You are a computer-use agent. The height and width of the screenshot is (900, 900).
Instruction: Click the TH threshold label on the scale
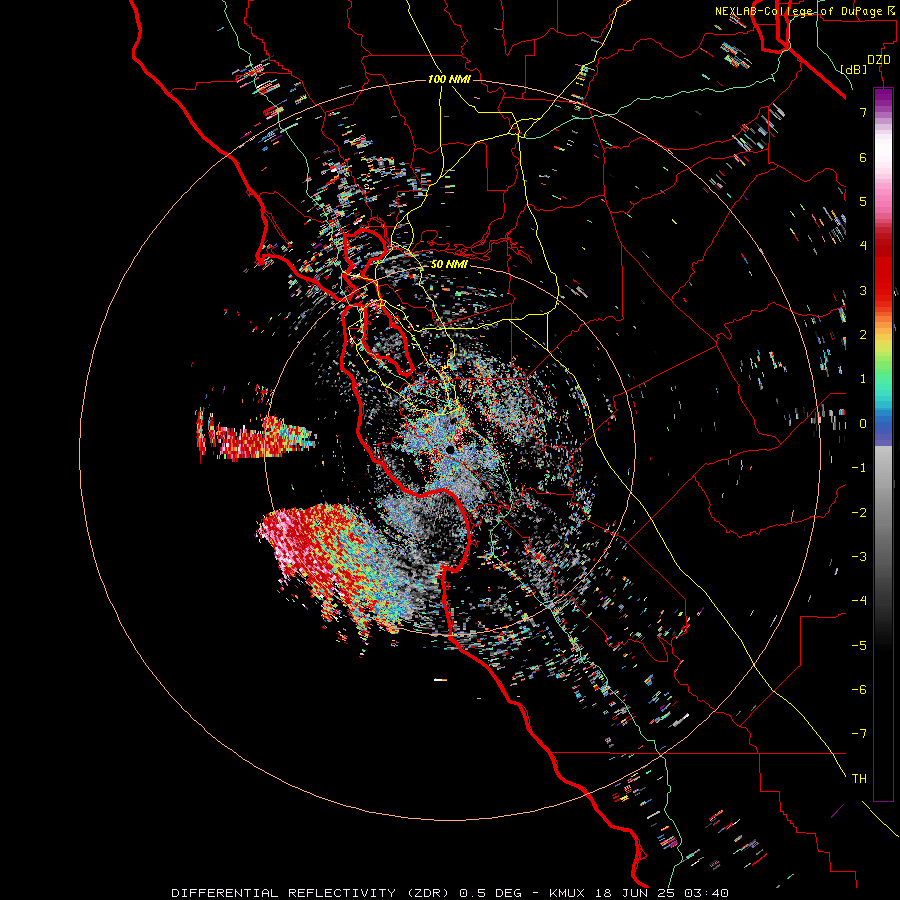859,779
